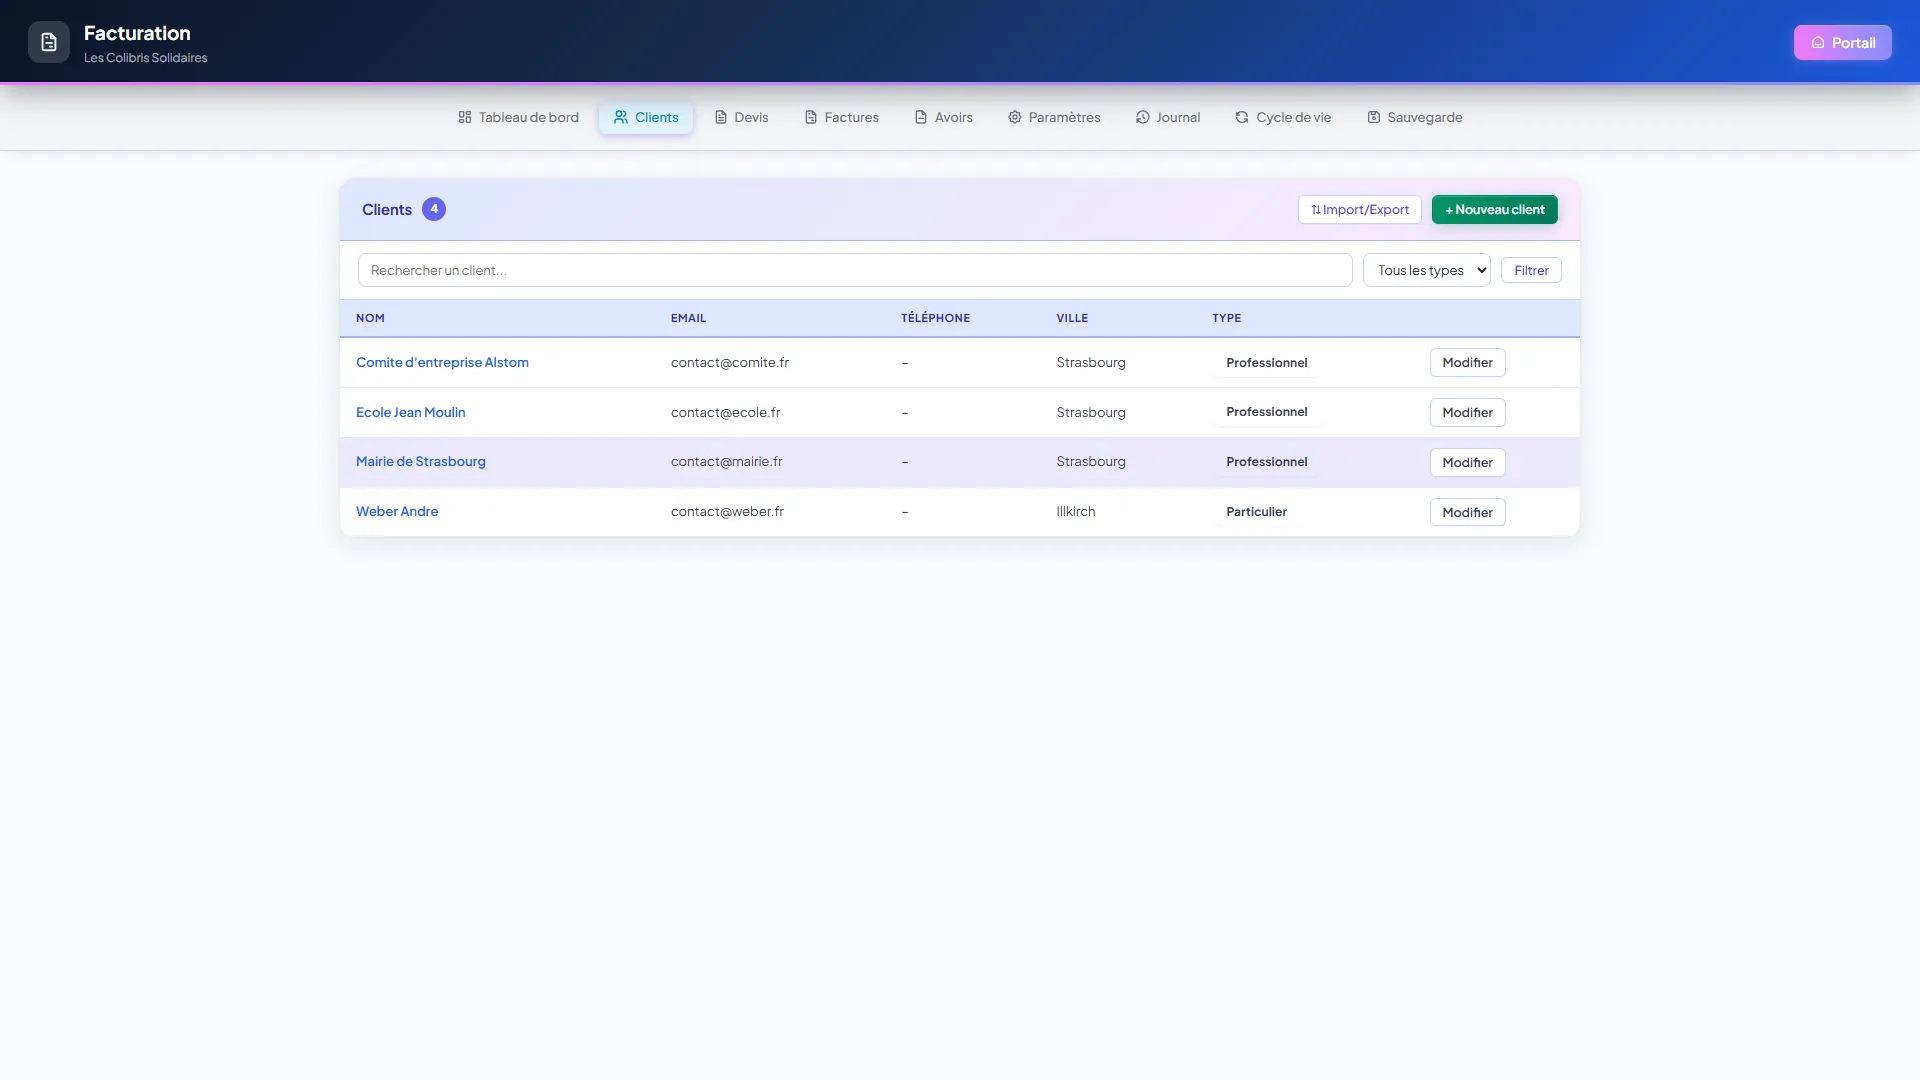
Task: Open the Portail button
Action: pyautogui.click(x=1842, y=42)
